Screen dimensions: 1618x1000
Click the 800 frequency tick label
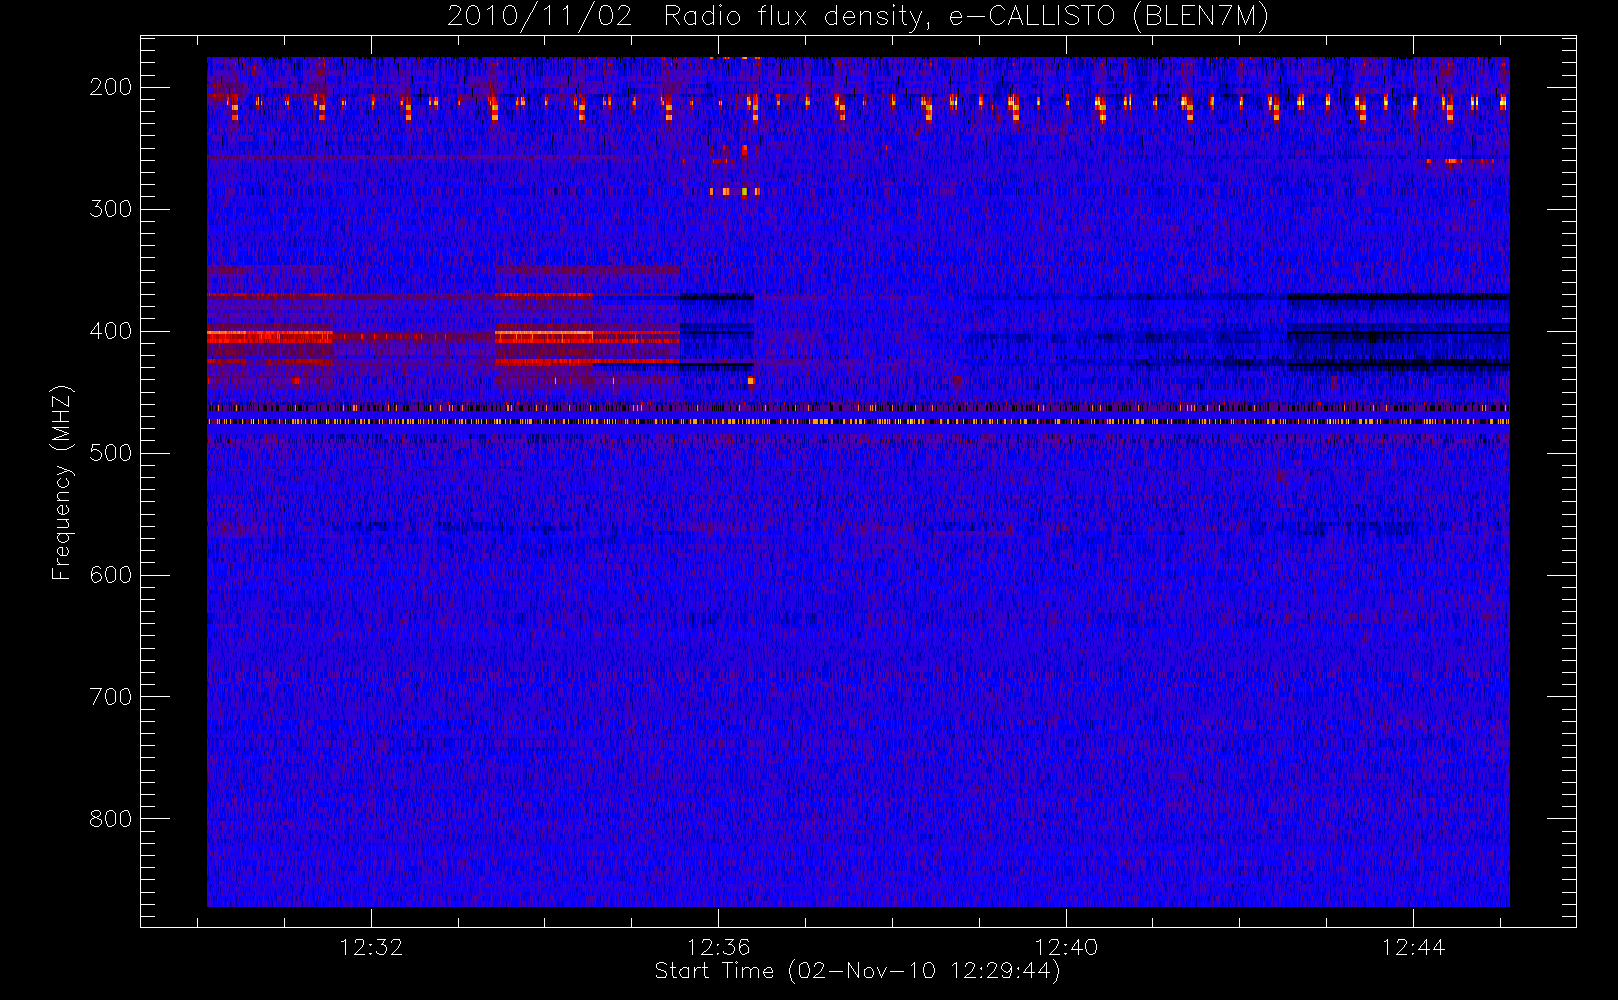(110, 819)
